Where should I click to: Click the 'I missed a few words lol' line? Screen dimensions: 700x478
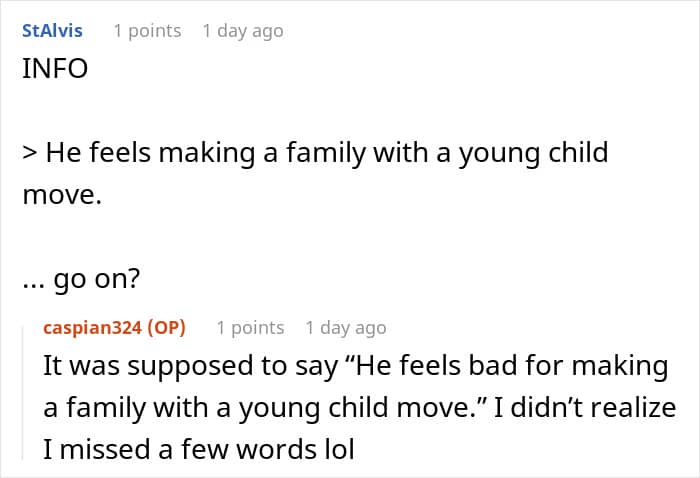tap(199, 449)
